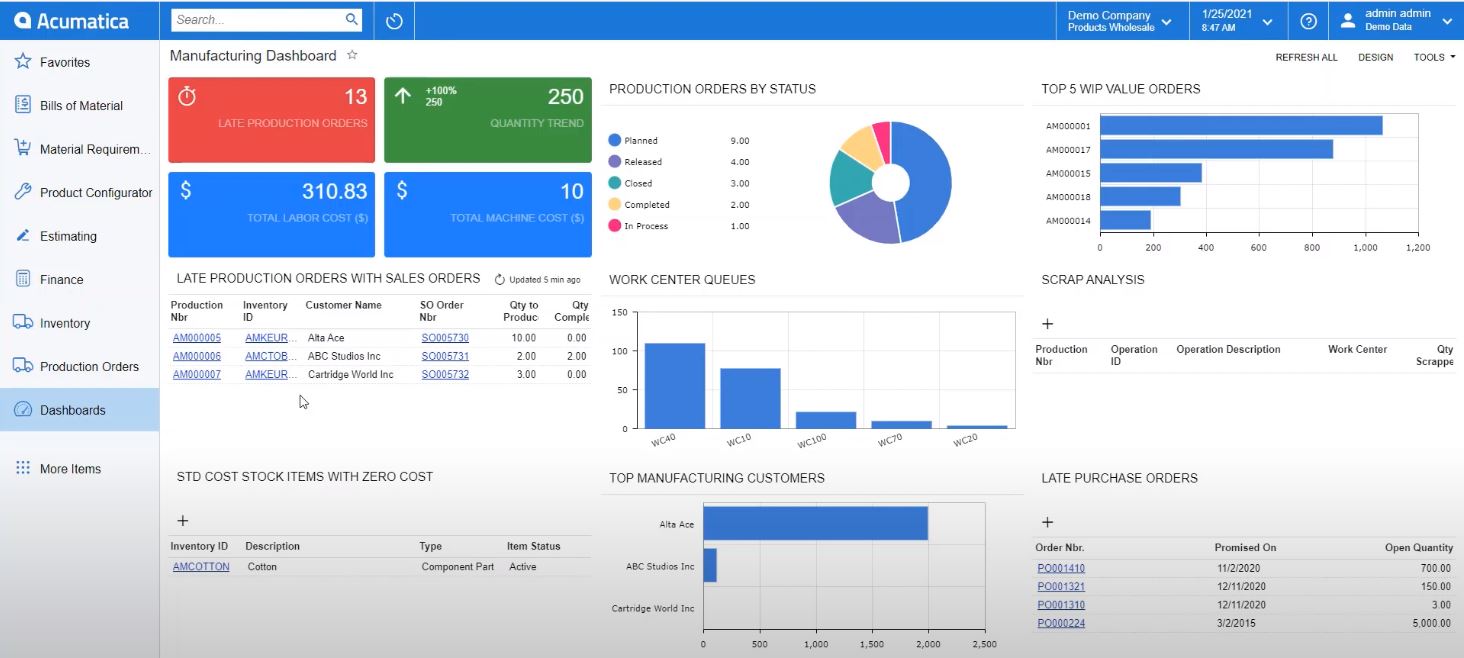Screen dimensions: 1464x658
Task: Select the Product Configurator wrench icon
Action: [23, 192]
